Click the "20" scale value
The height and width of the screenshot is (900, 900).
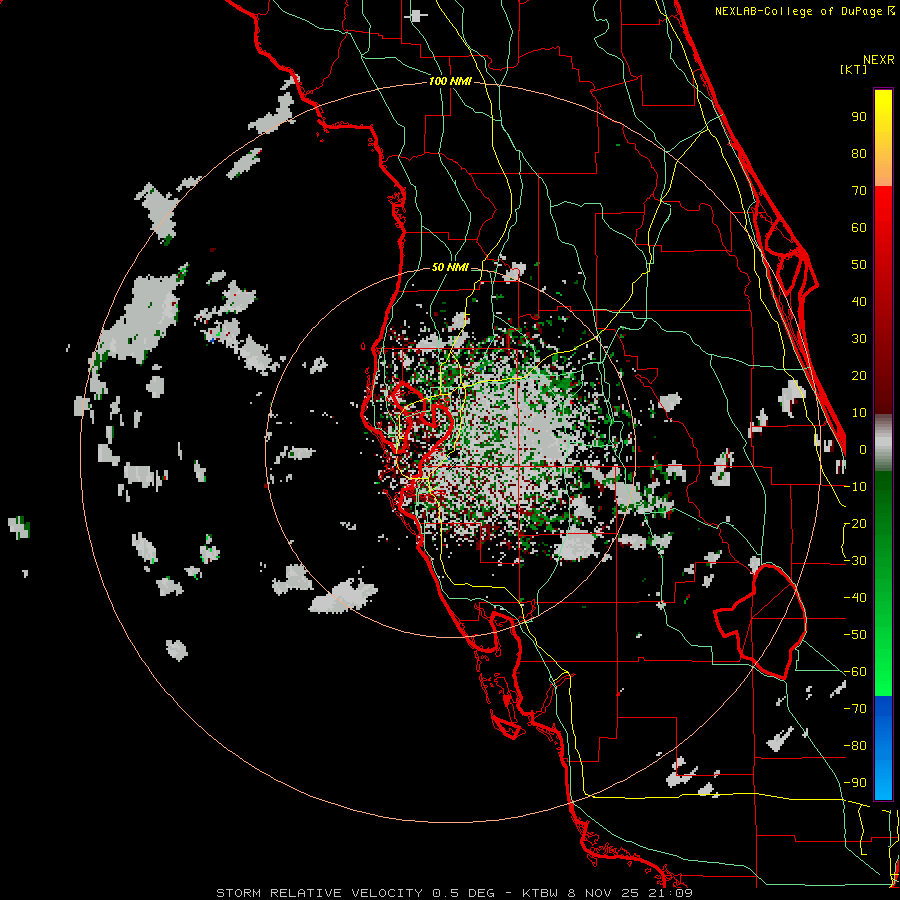pos(859,375)
